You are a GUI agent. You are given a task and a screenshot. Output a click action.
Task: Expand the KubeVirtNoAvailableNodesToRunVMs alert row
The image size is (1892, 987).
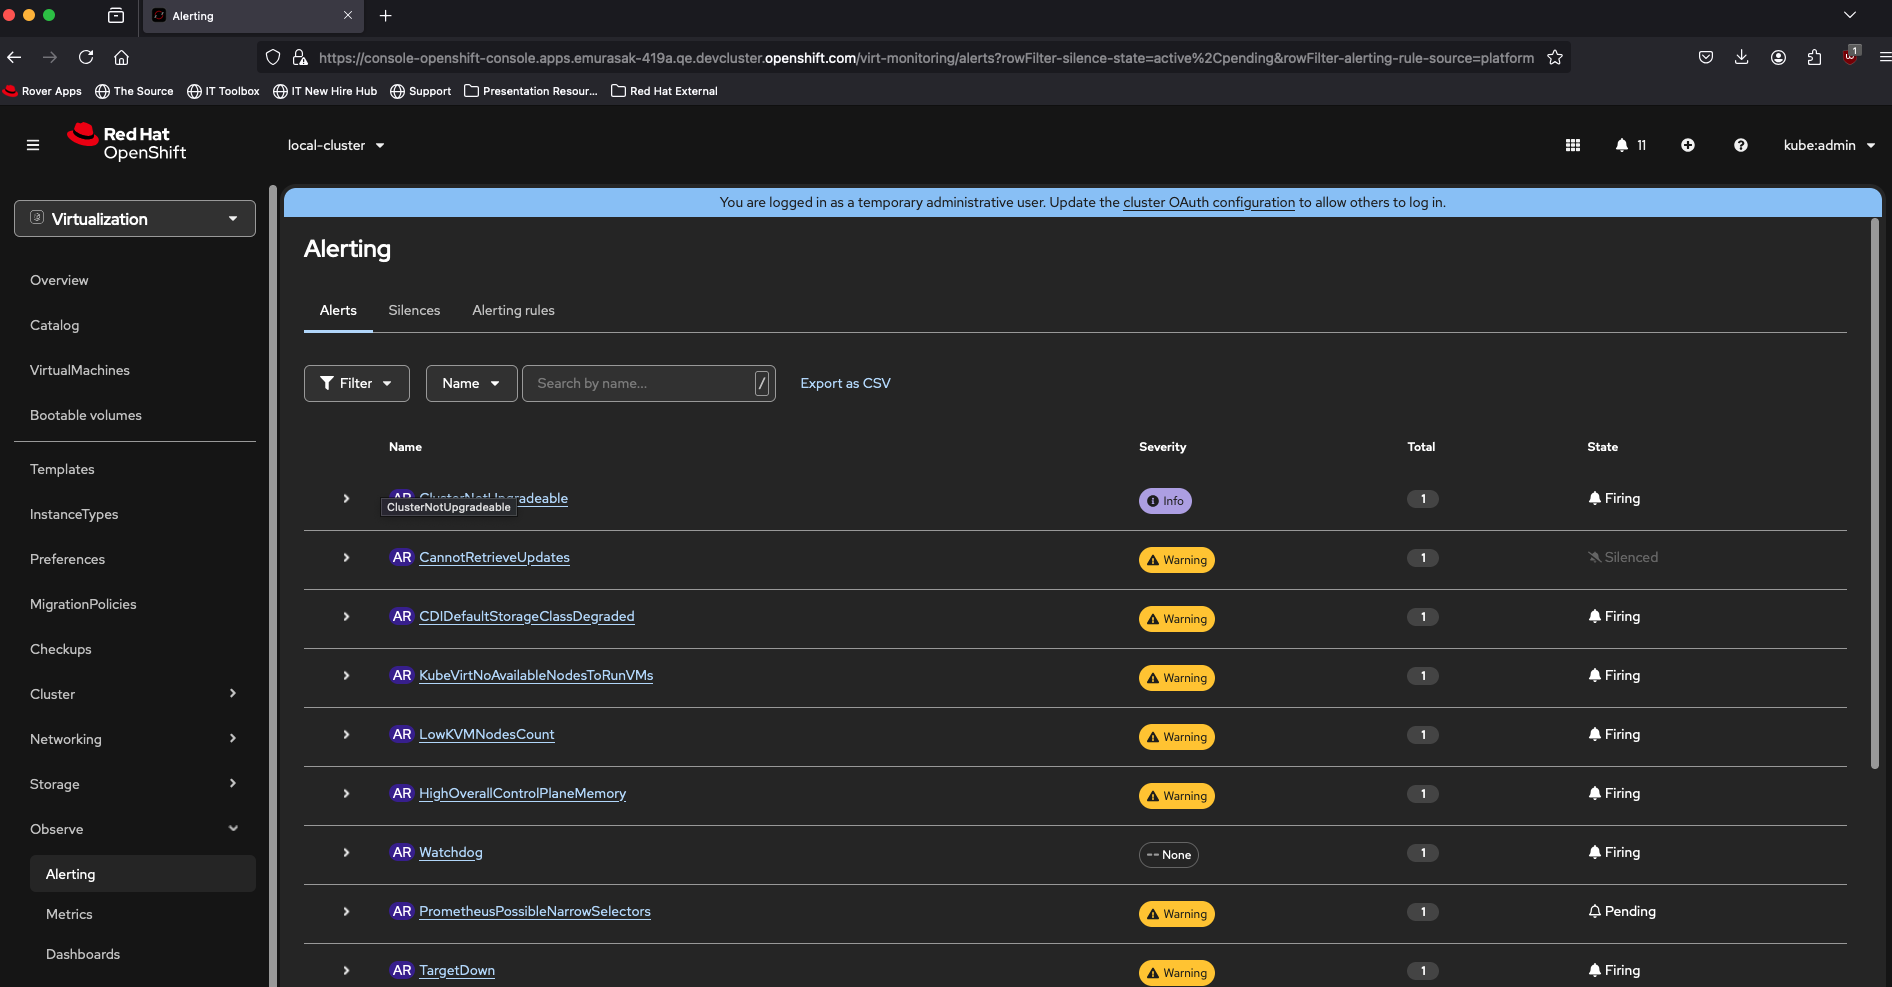tap(346, 675)
